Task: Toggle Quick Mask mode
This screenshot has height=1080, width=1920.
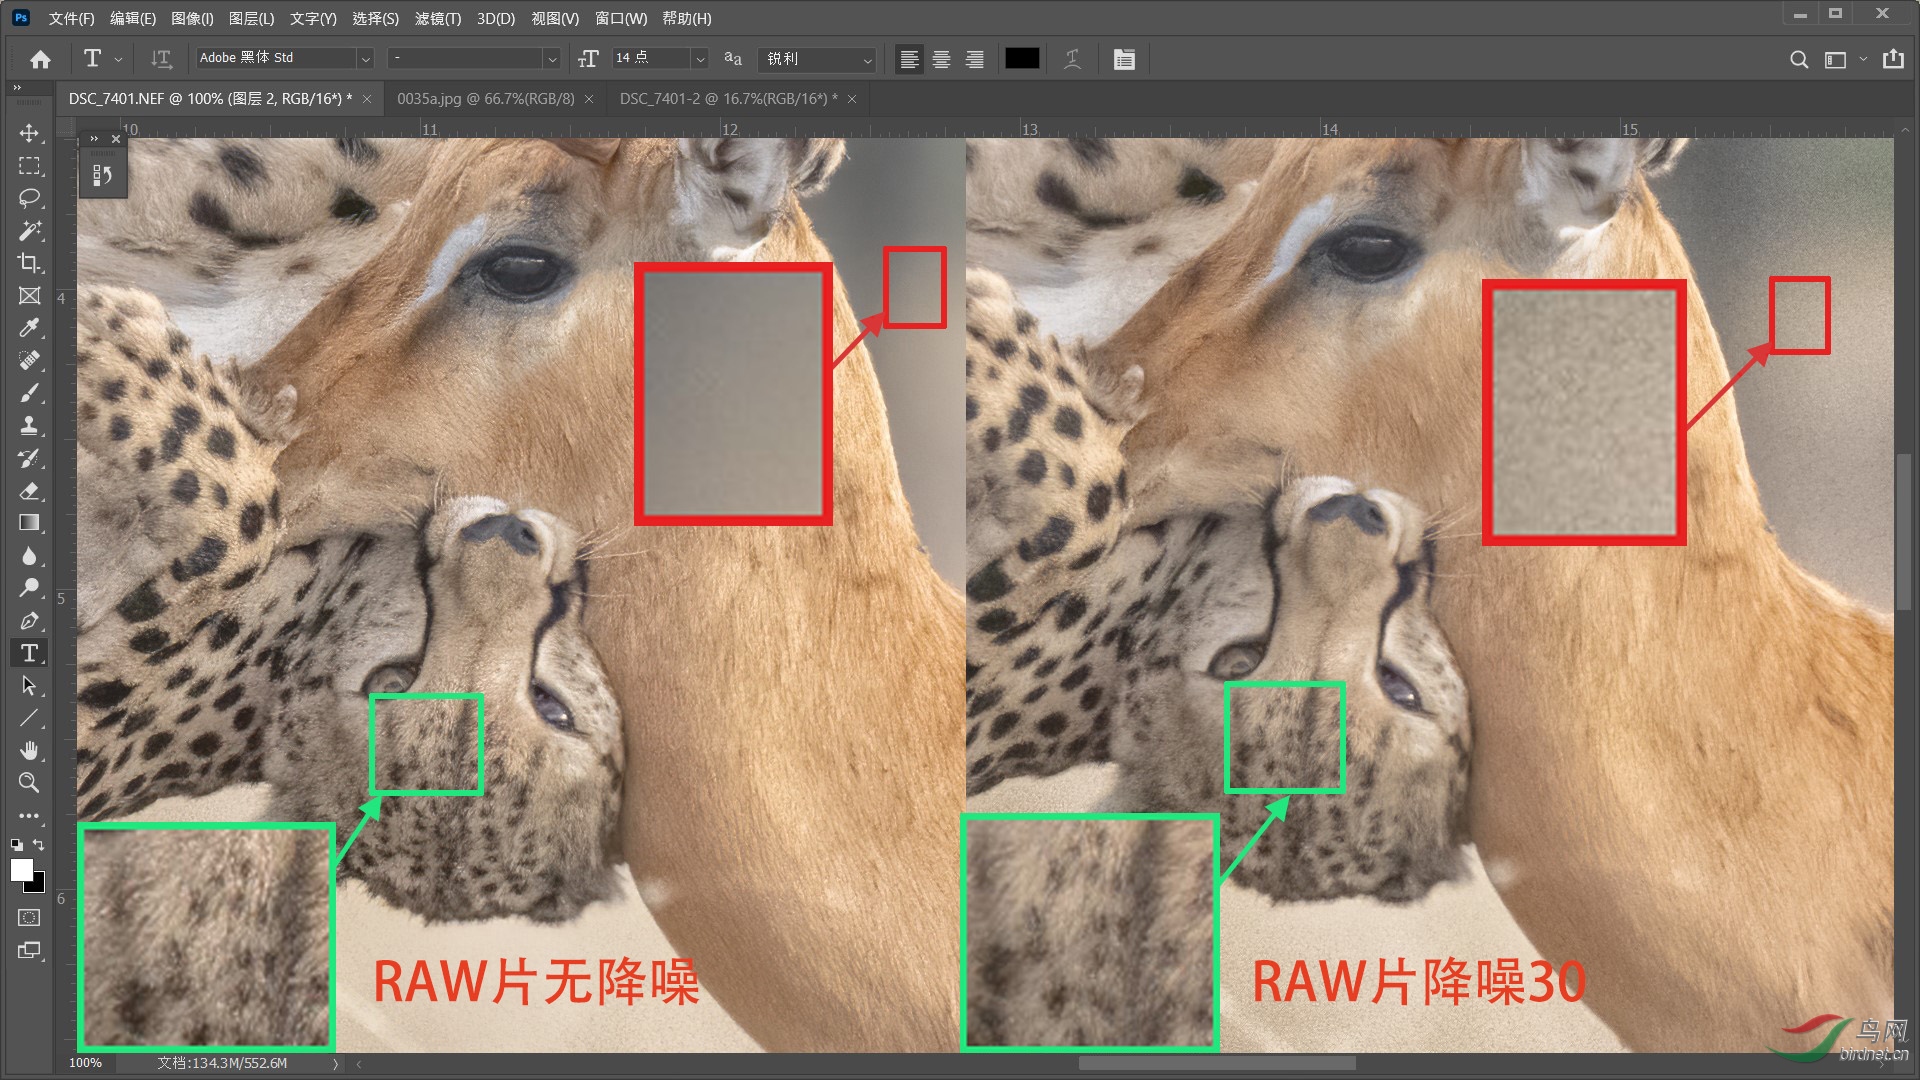Action: pos(29,918)
